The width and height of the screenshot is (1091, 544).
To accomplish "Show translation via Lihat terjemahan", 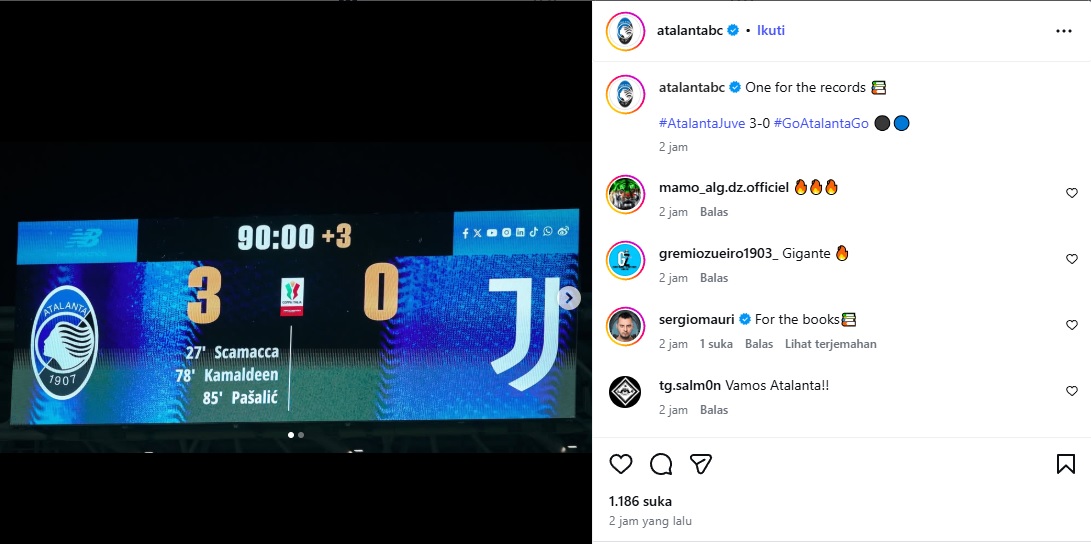I will point(830,344).
